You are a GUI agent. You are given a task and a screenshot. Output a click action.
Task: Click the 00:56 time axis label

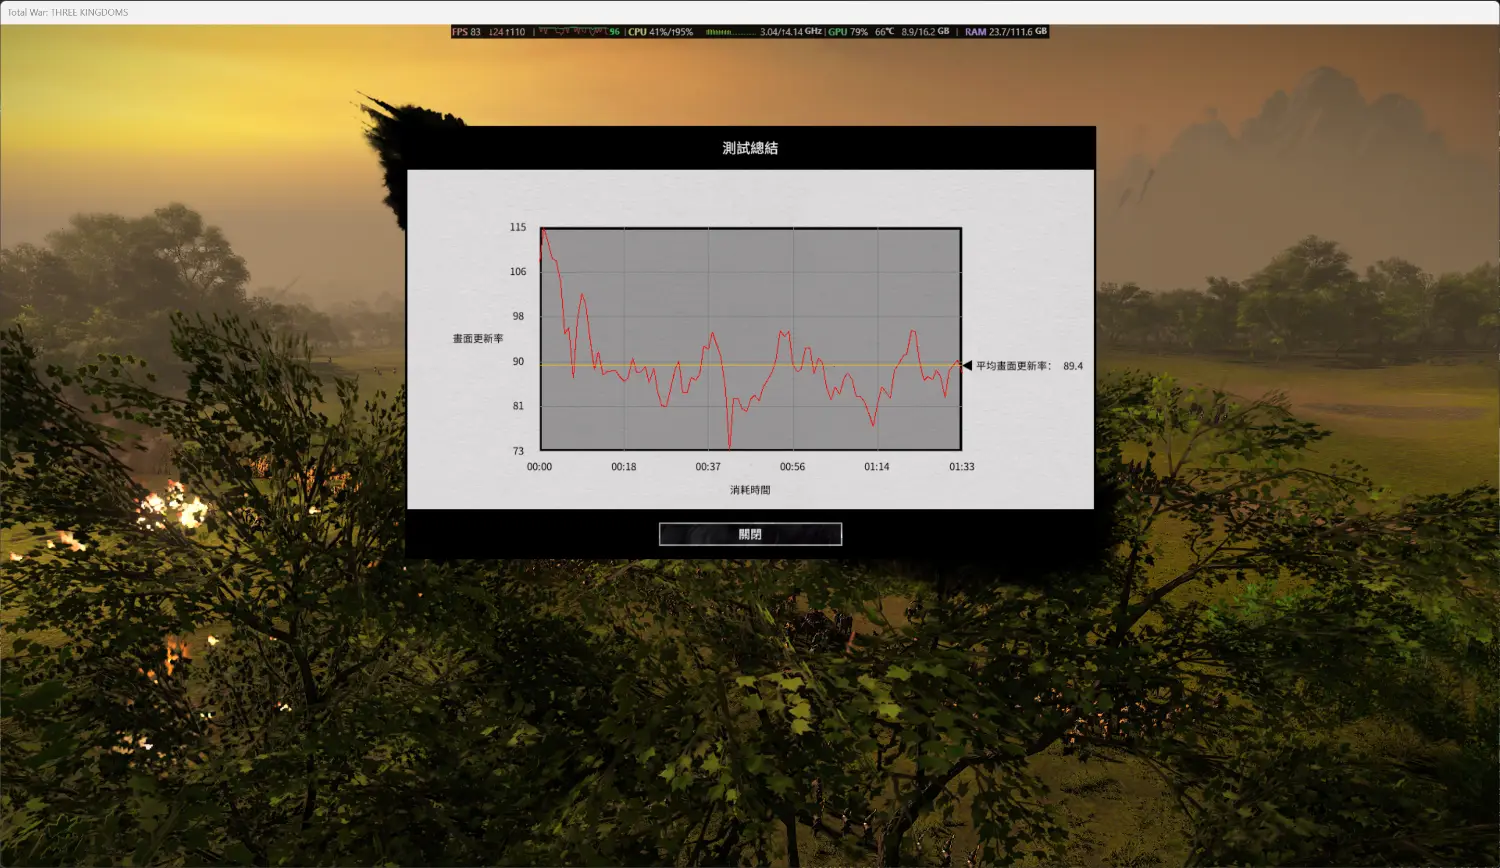792,467
